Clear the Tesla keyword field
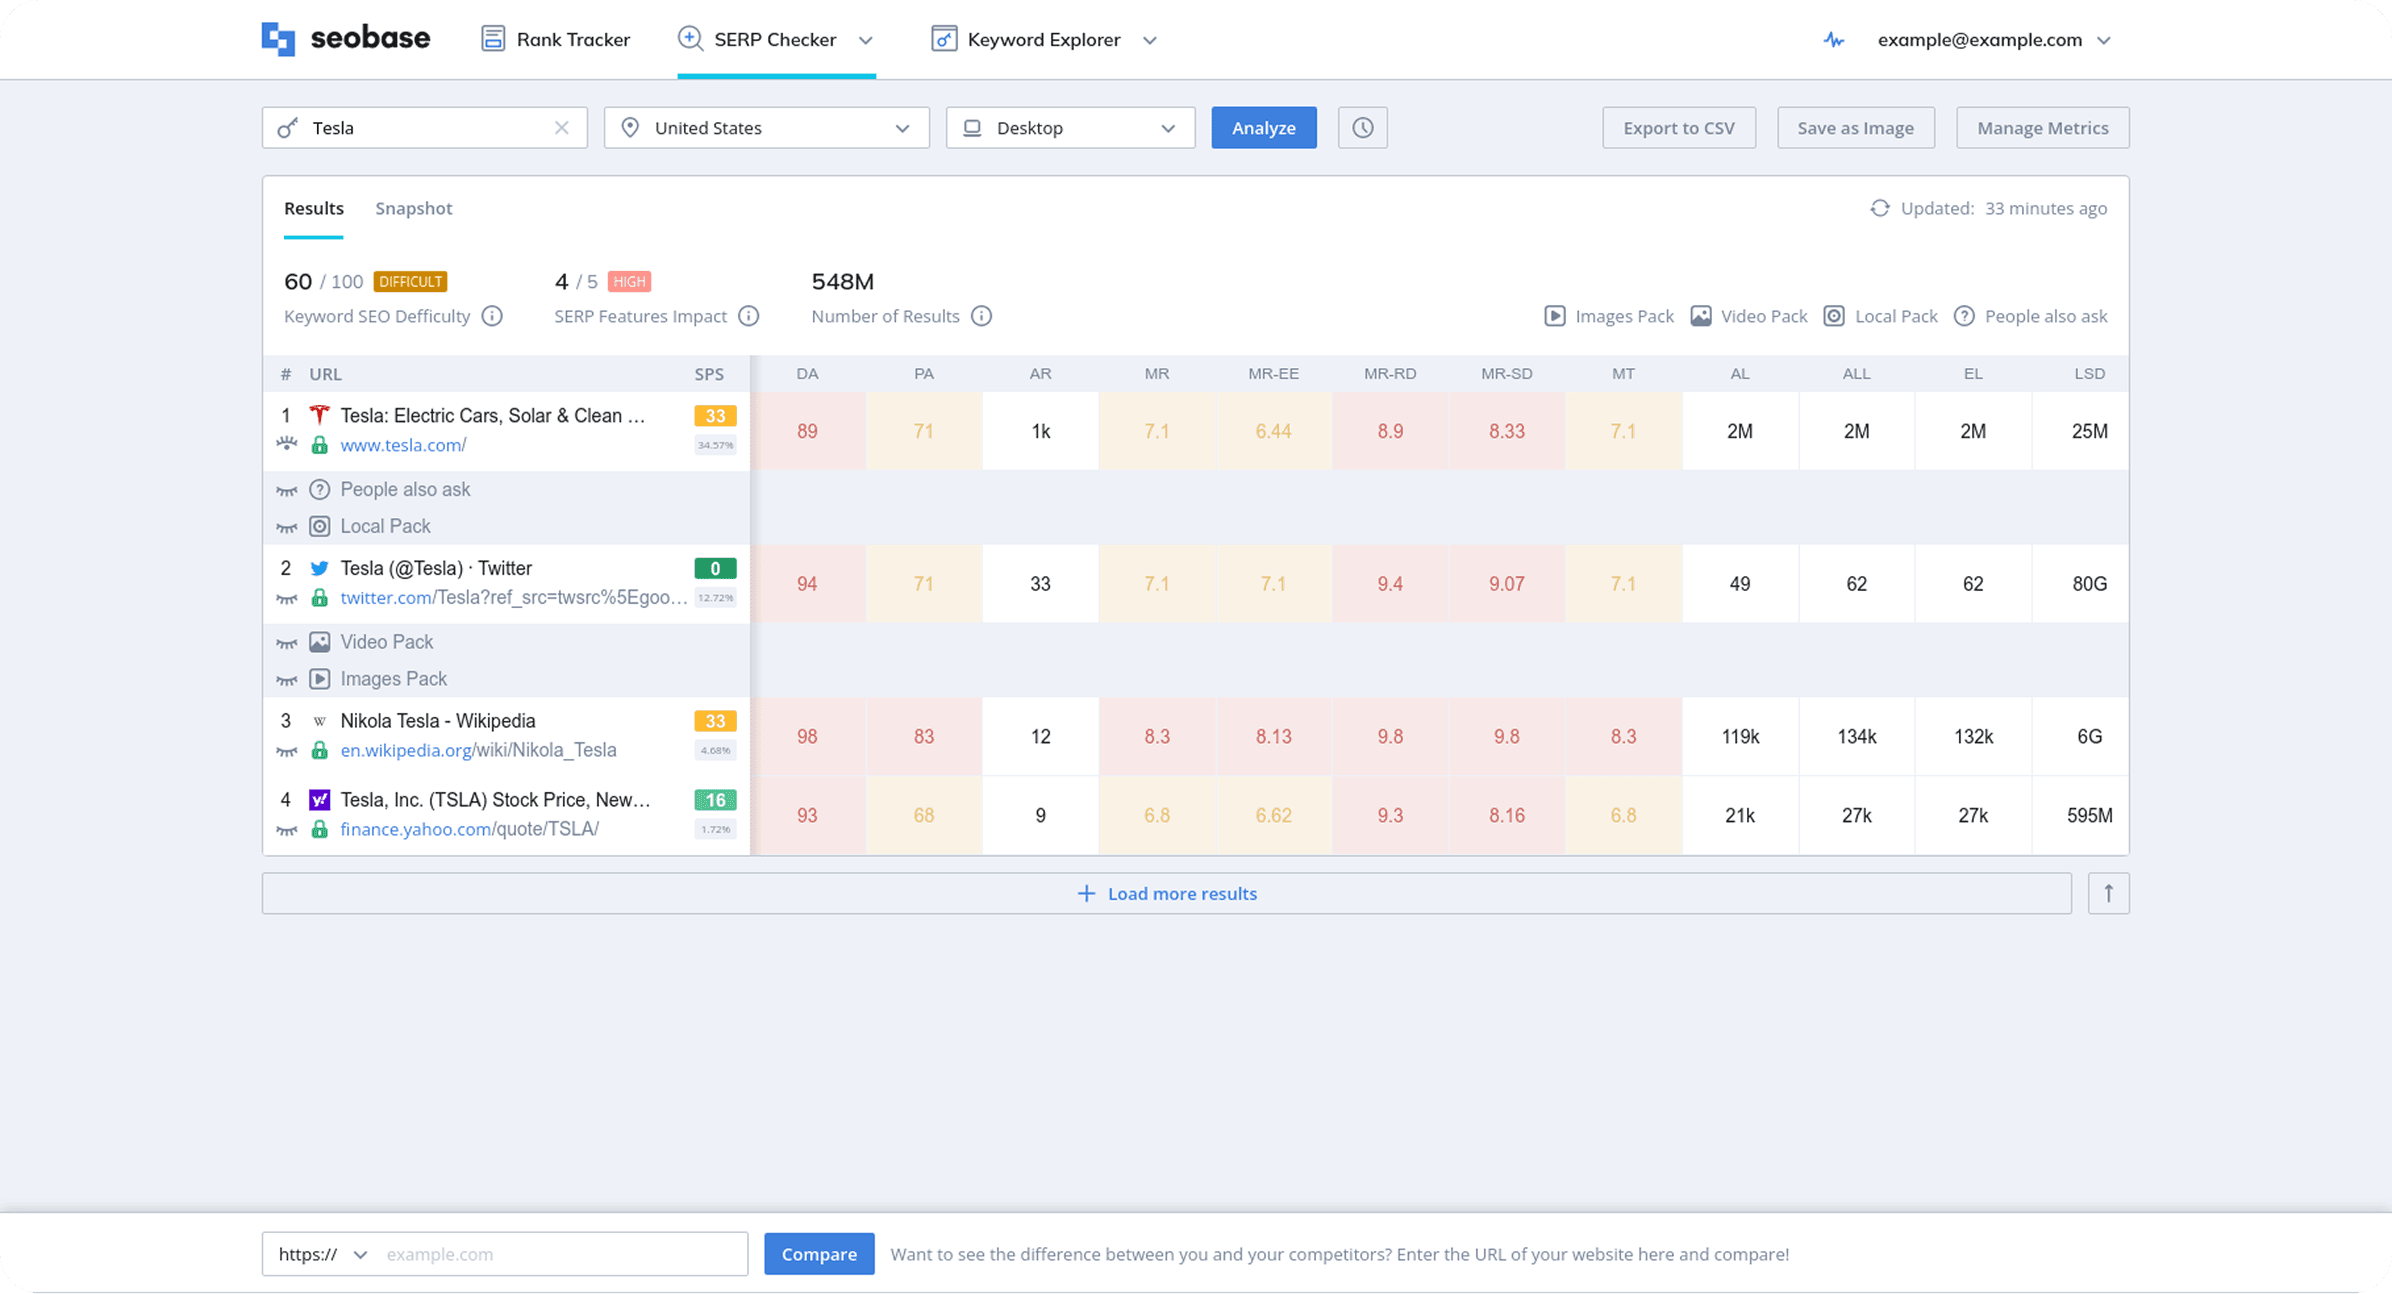Screen dimensions: 2392x1294 pos(562,128)
